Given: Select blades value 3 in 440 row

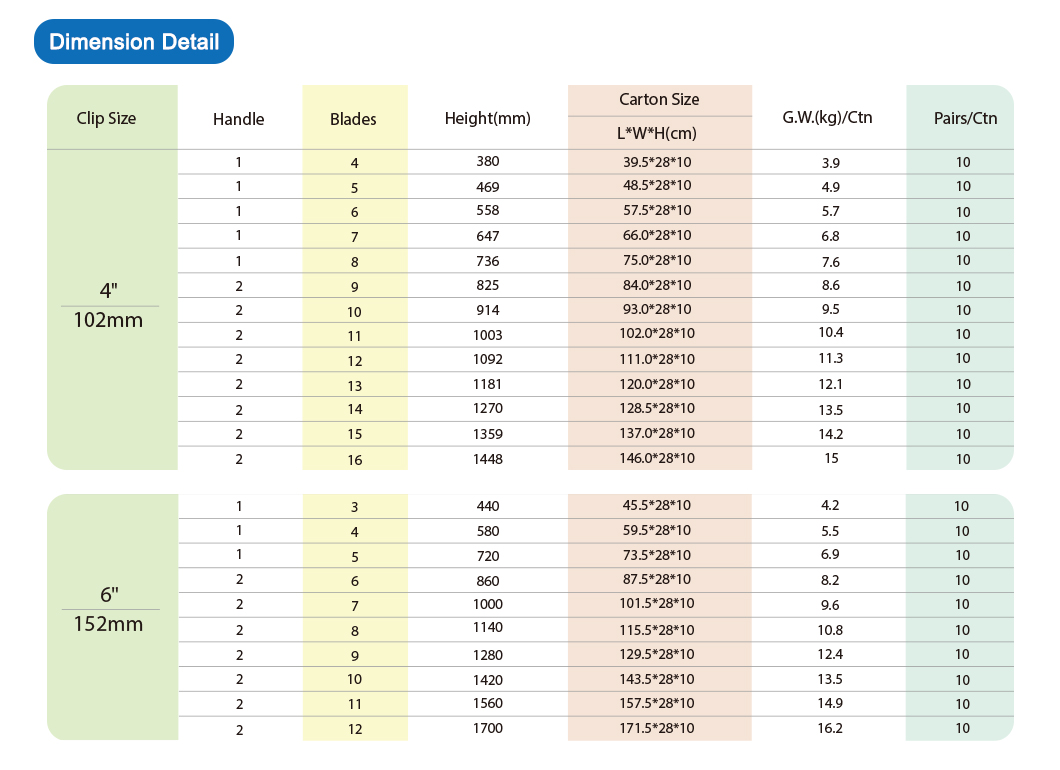Looking at the screenshot, I should [x=354, y=507].
